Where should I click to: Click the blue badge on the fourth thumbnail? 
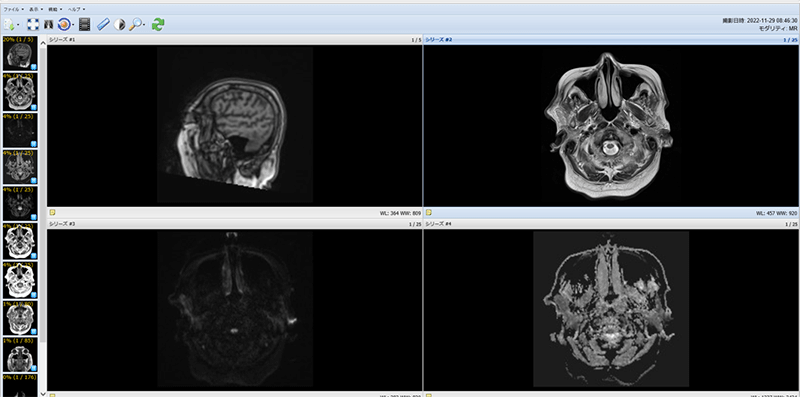tap(33, 181)
